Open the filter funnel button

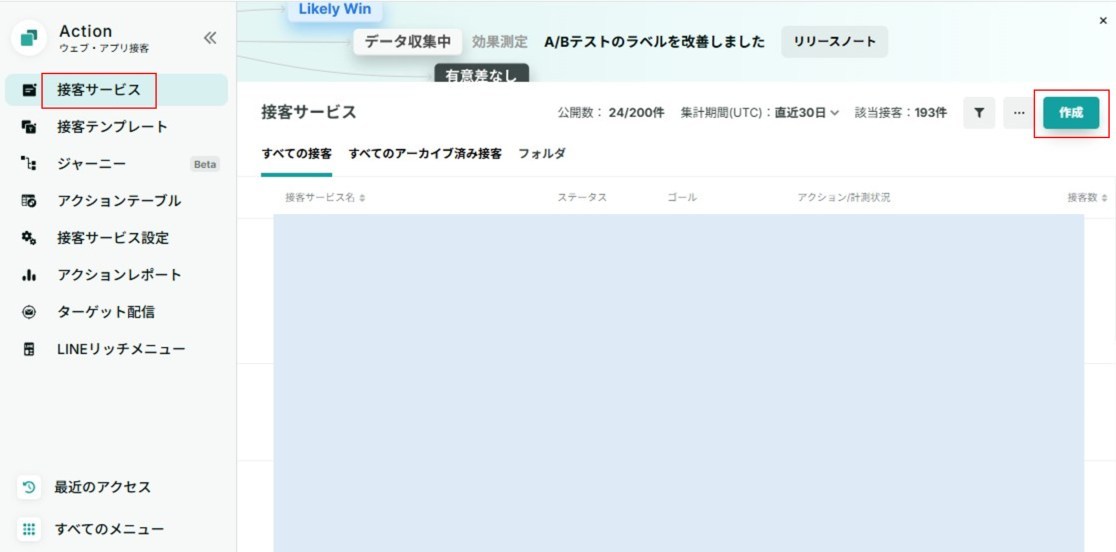tap(979, 113)
